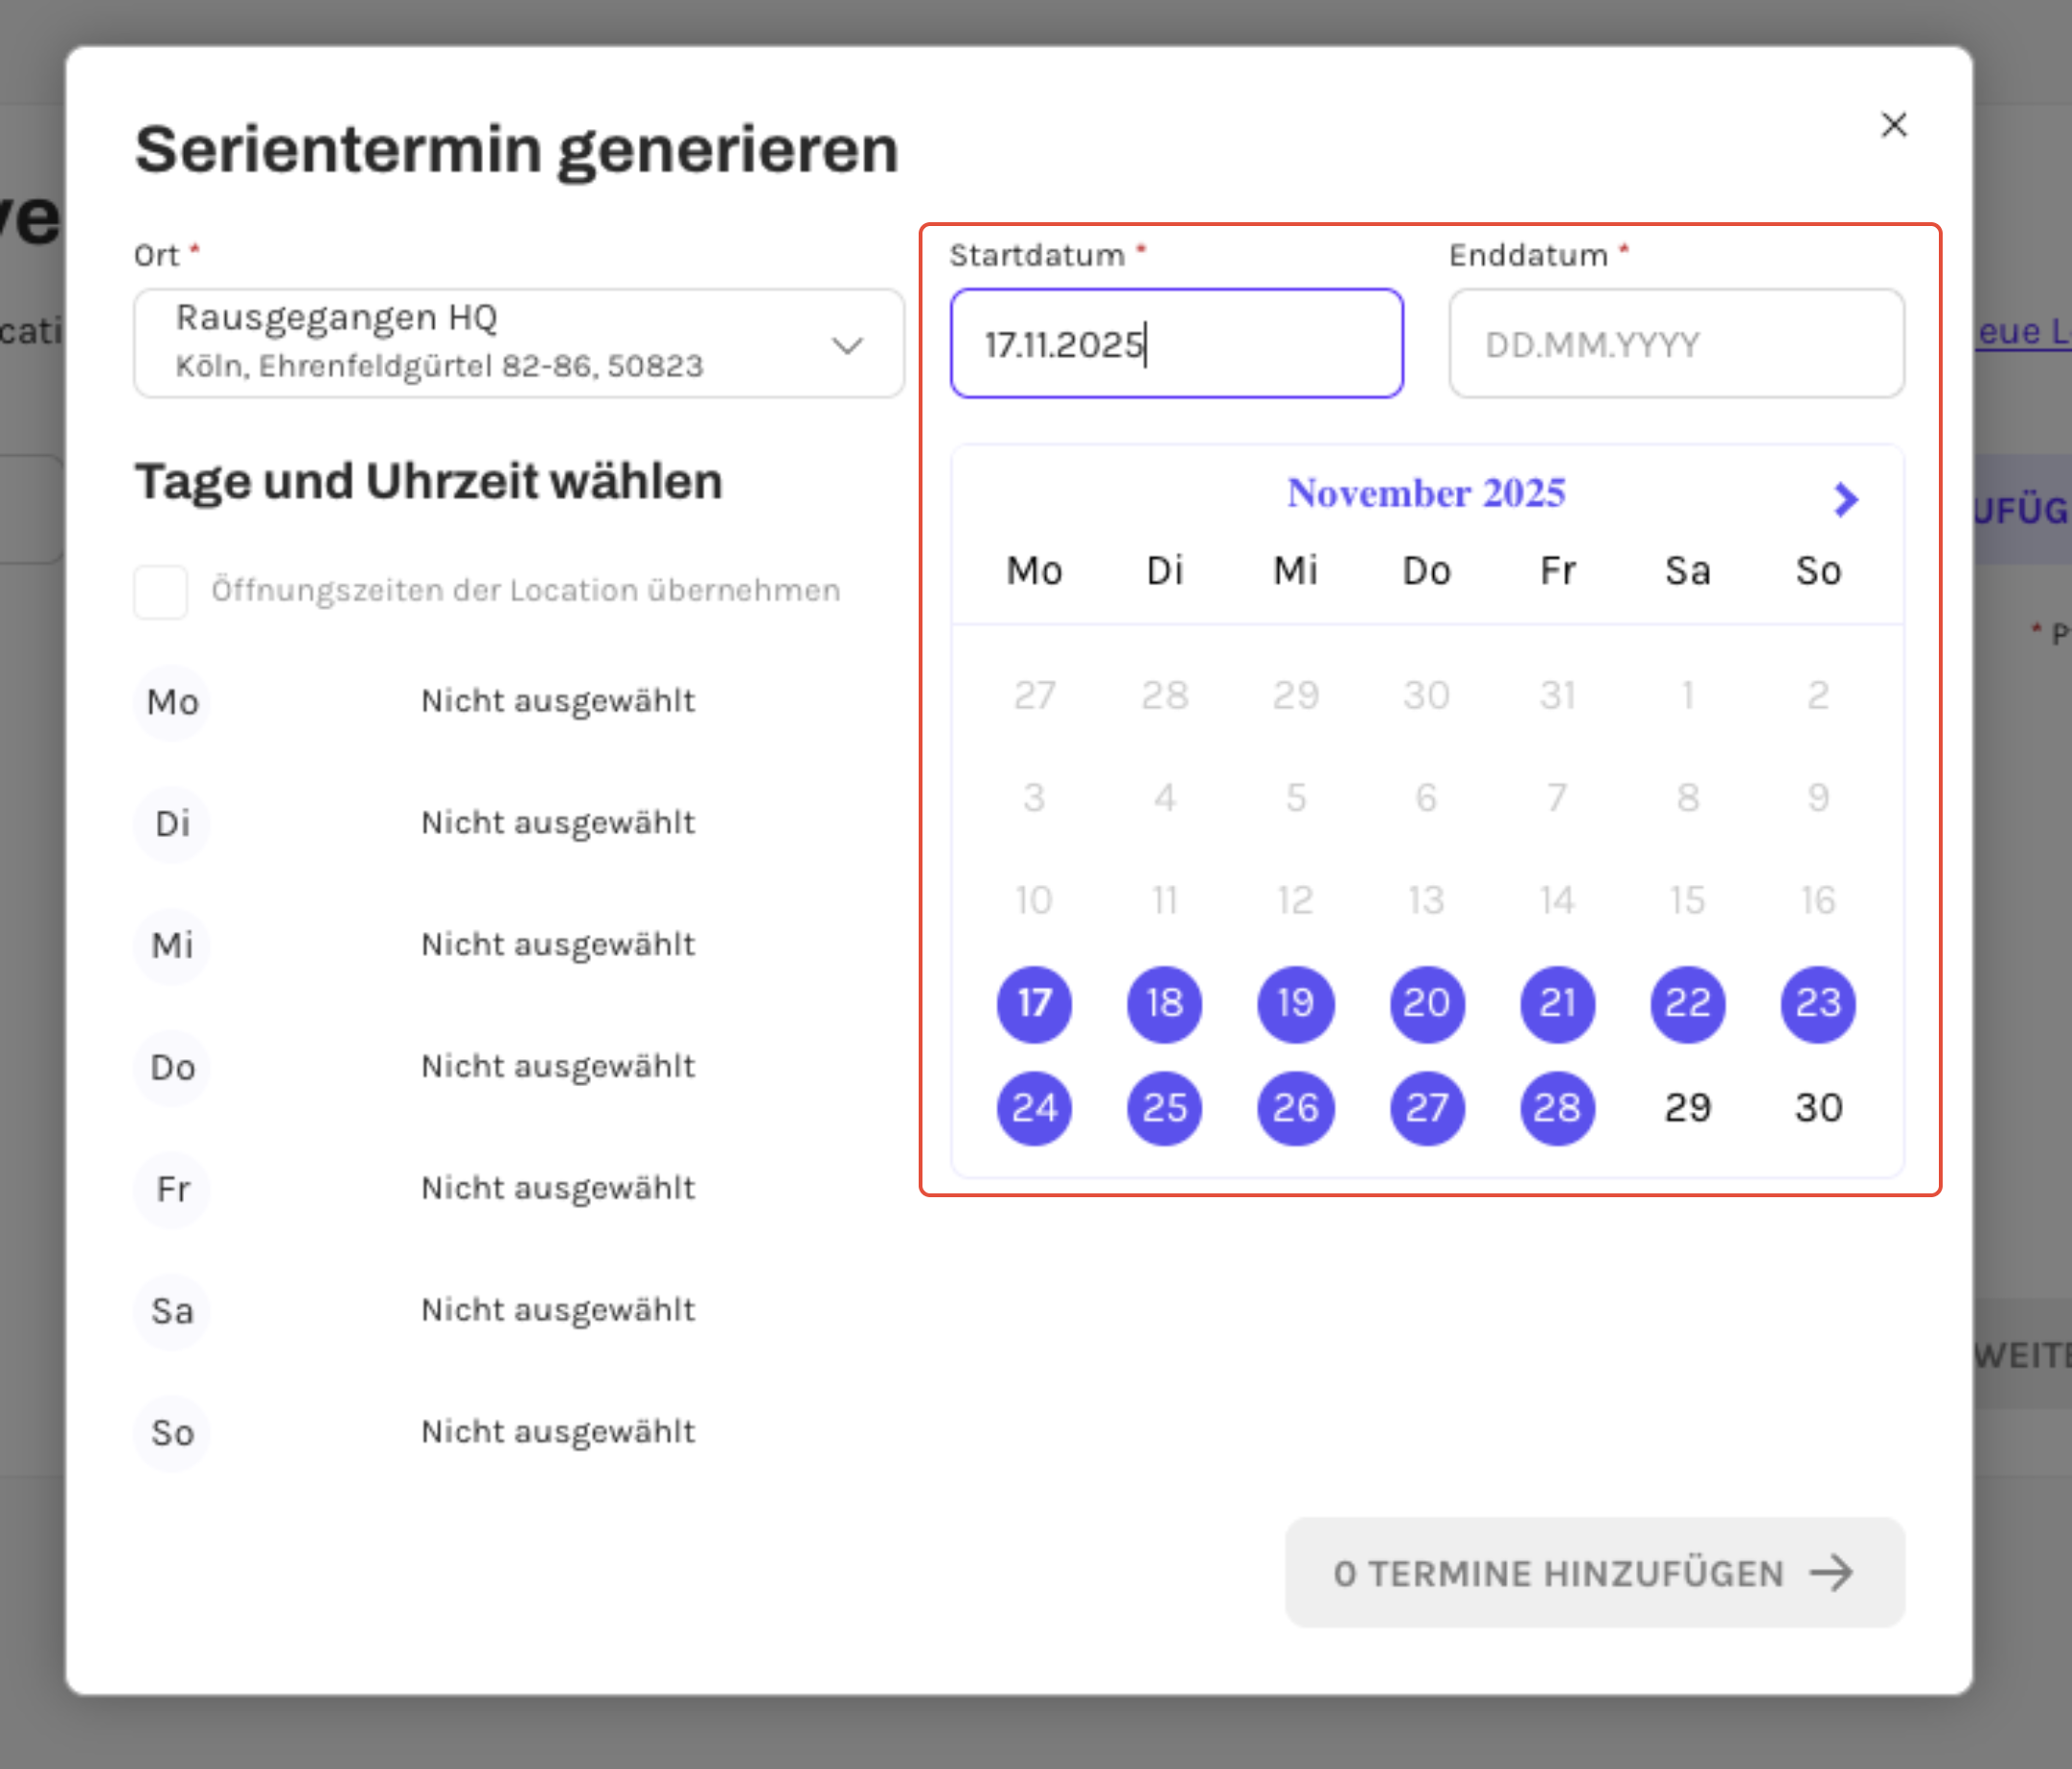
Task: Open the Ort location dropdown
Action: [518, 343]
